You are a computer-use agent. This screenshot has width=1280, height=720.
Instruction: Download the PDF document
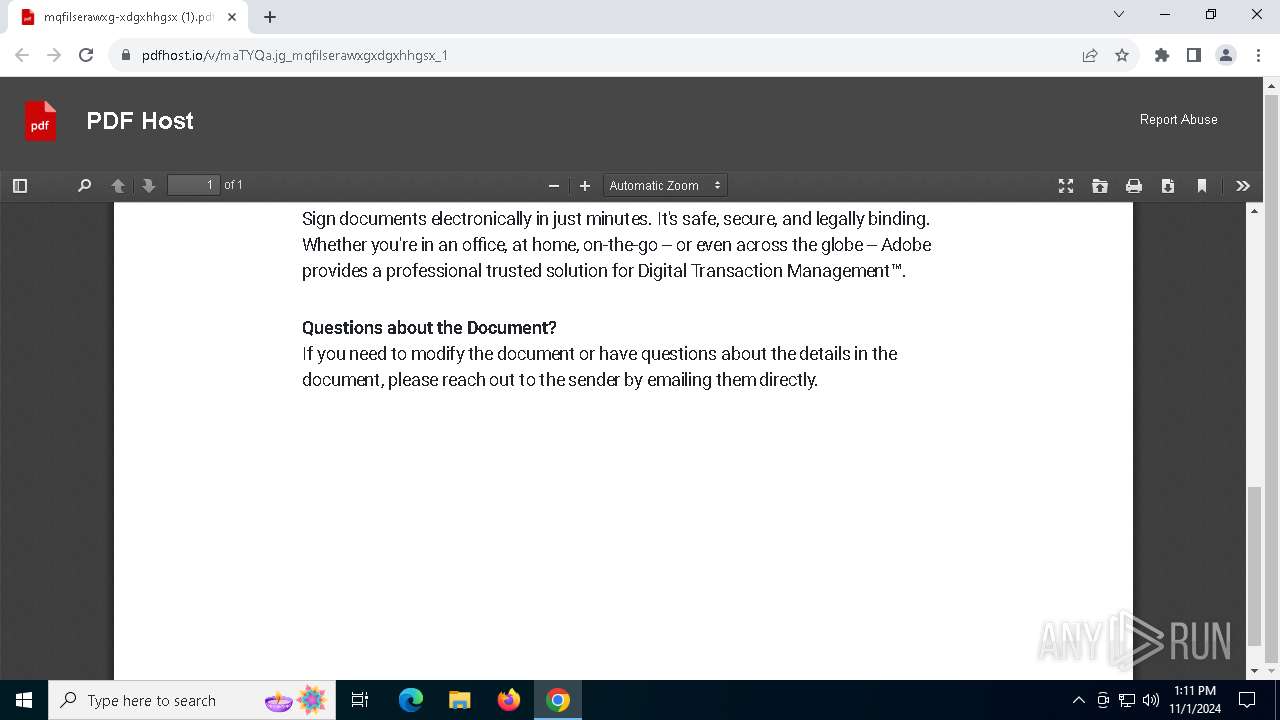tap(1168, 186)
